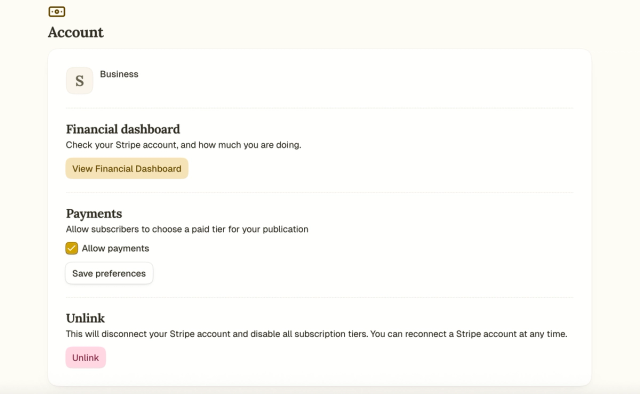
Task: Click 'This will disconnect your Stripe account' text
Action: click(316, 334)
